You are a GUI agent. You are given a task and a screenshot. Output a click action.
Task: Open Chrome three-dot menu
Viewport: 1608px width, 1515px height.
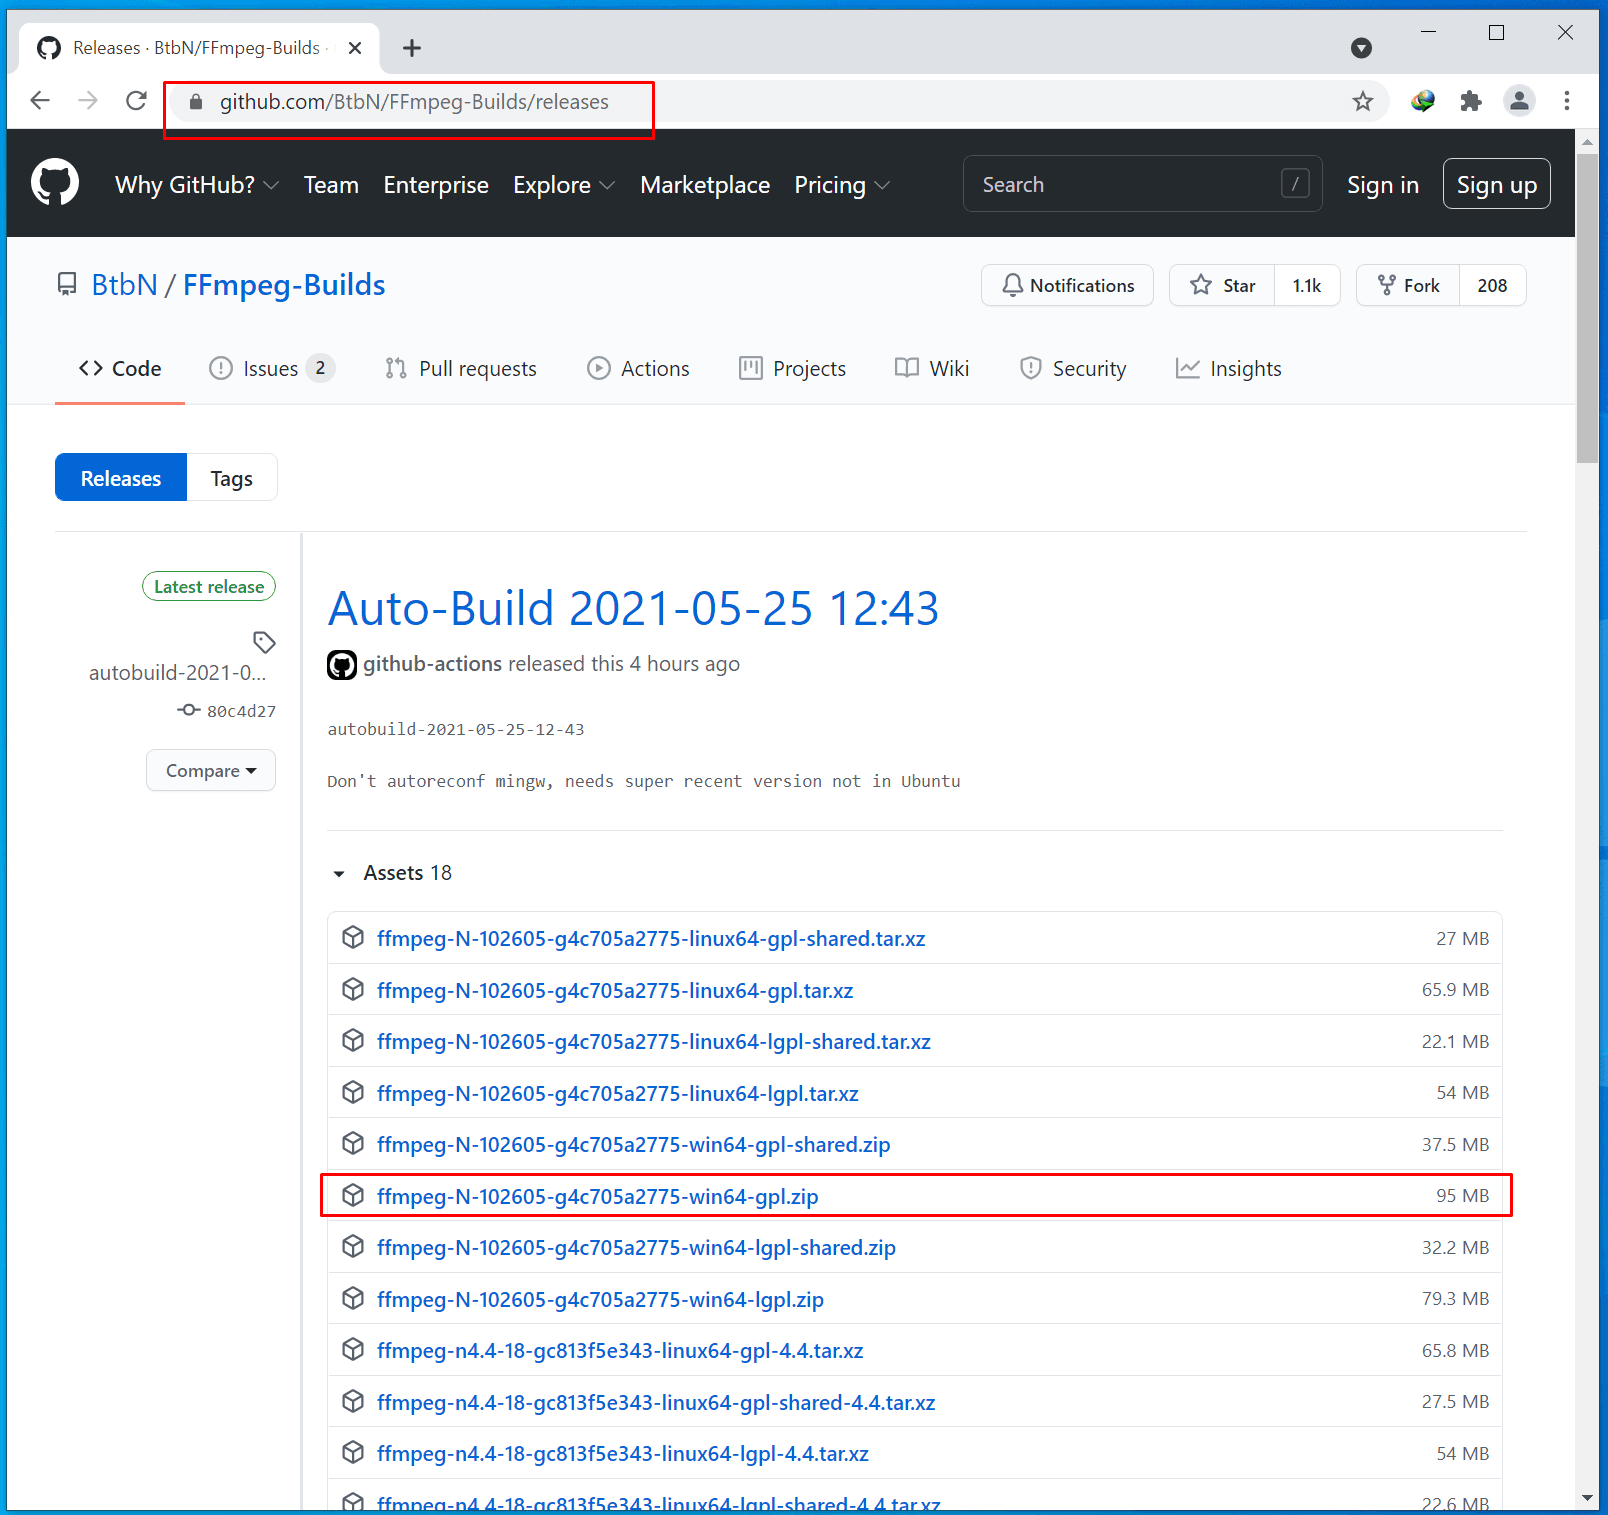pyautogui.click(x=1566, y=101)
